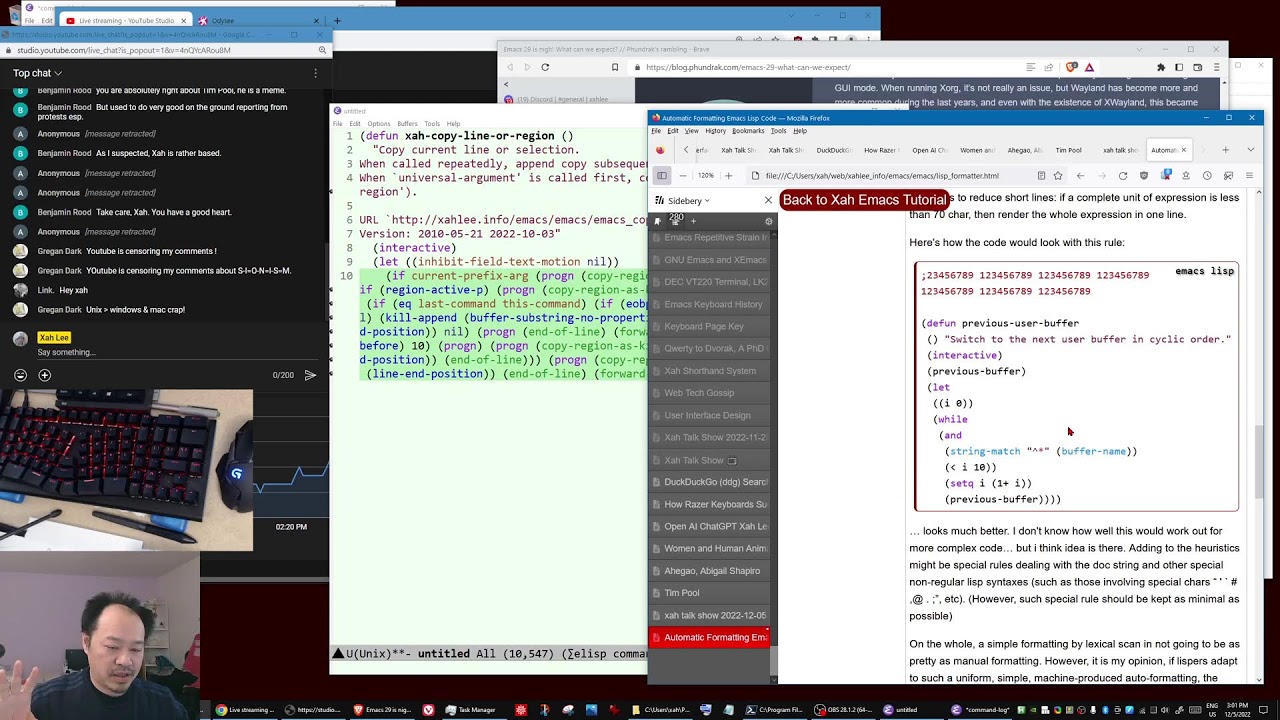Screen dimensions: 1280x720
Task: Go back using Firefox back arrow
Action: (x=1080, y=176)
